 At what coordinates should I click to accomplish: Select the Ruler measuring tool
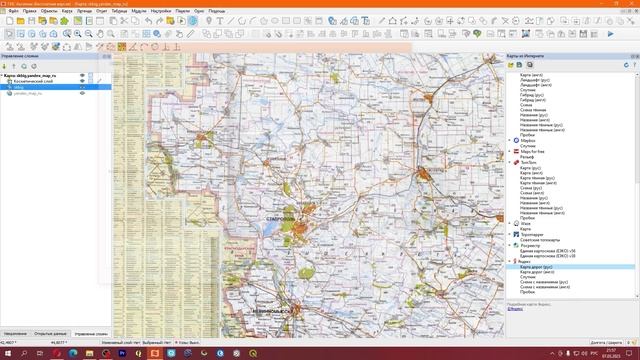click(x=191, y=34)
